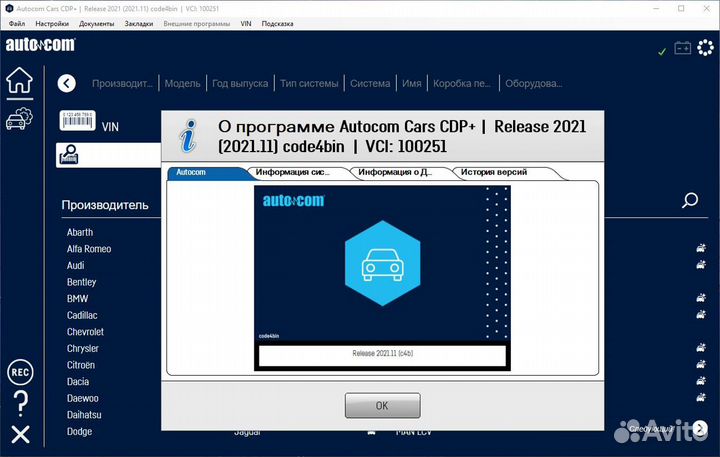
Task: Click the autocom logo in header
Action: tap(40, 45)
